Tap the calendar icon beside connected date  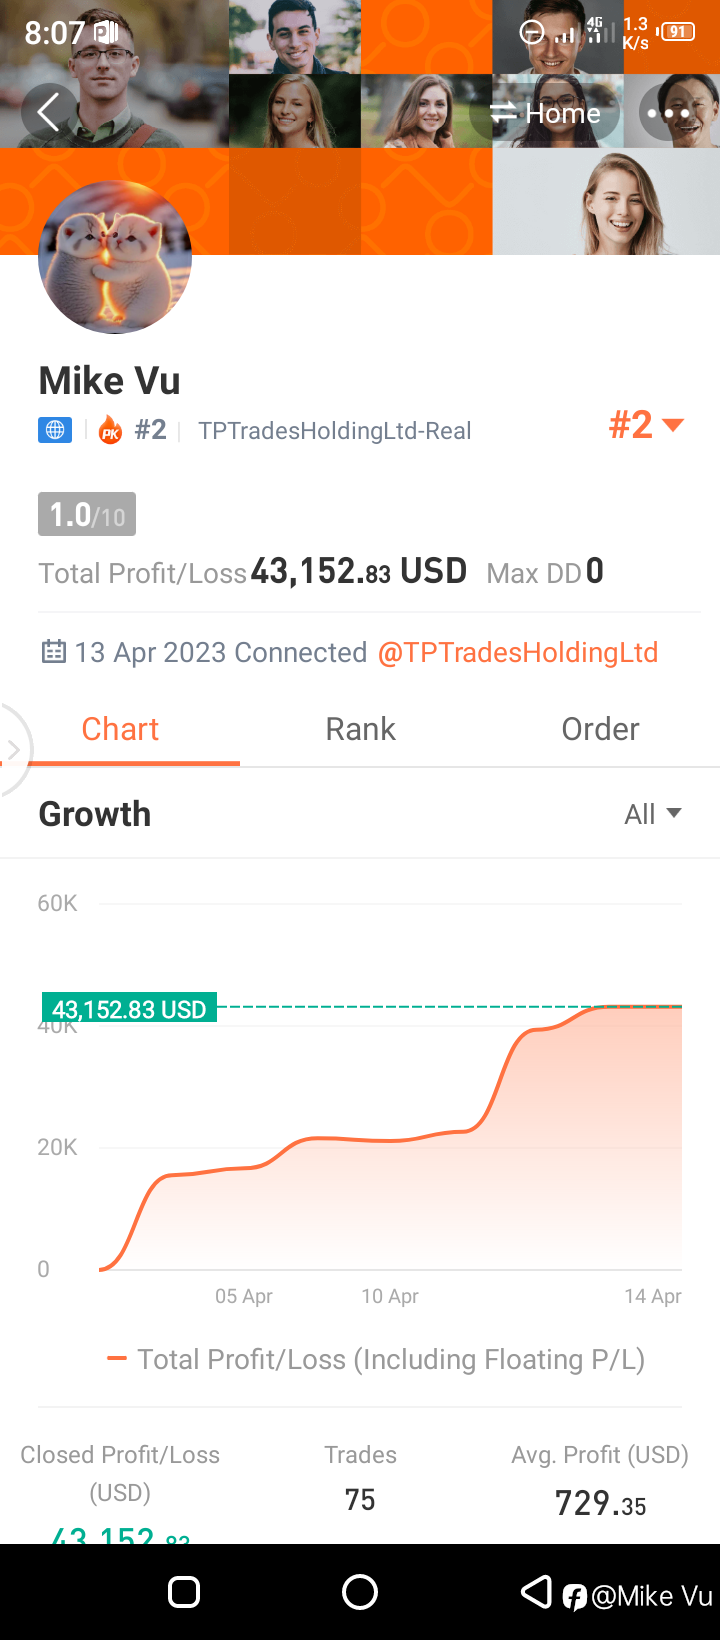[53, 652]
